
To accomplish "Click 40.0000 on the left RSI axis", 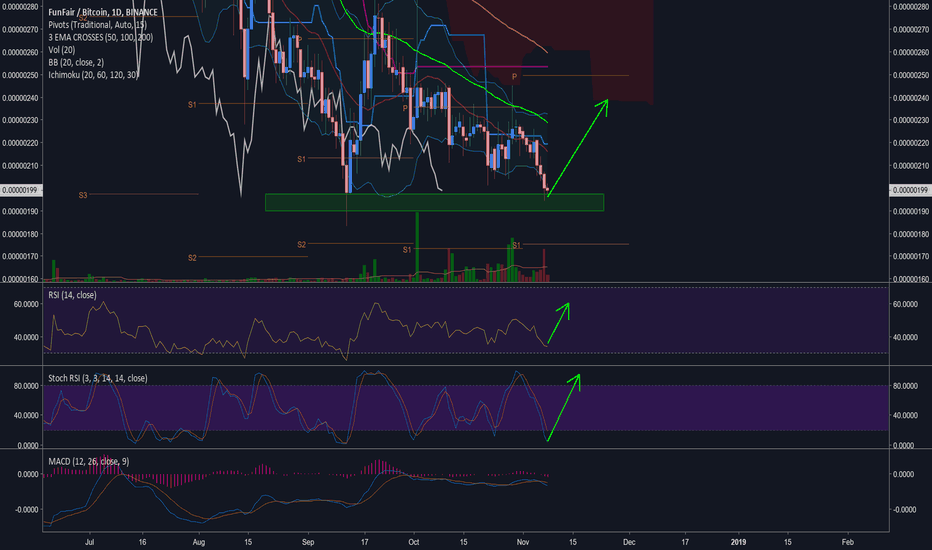I will pos(27,337).
